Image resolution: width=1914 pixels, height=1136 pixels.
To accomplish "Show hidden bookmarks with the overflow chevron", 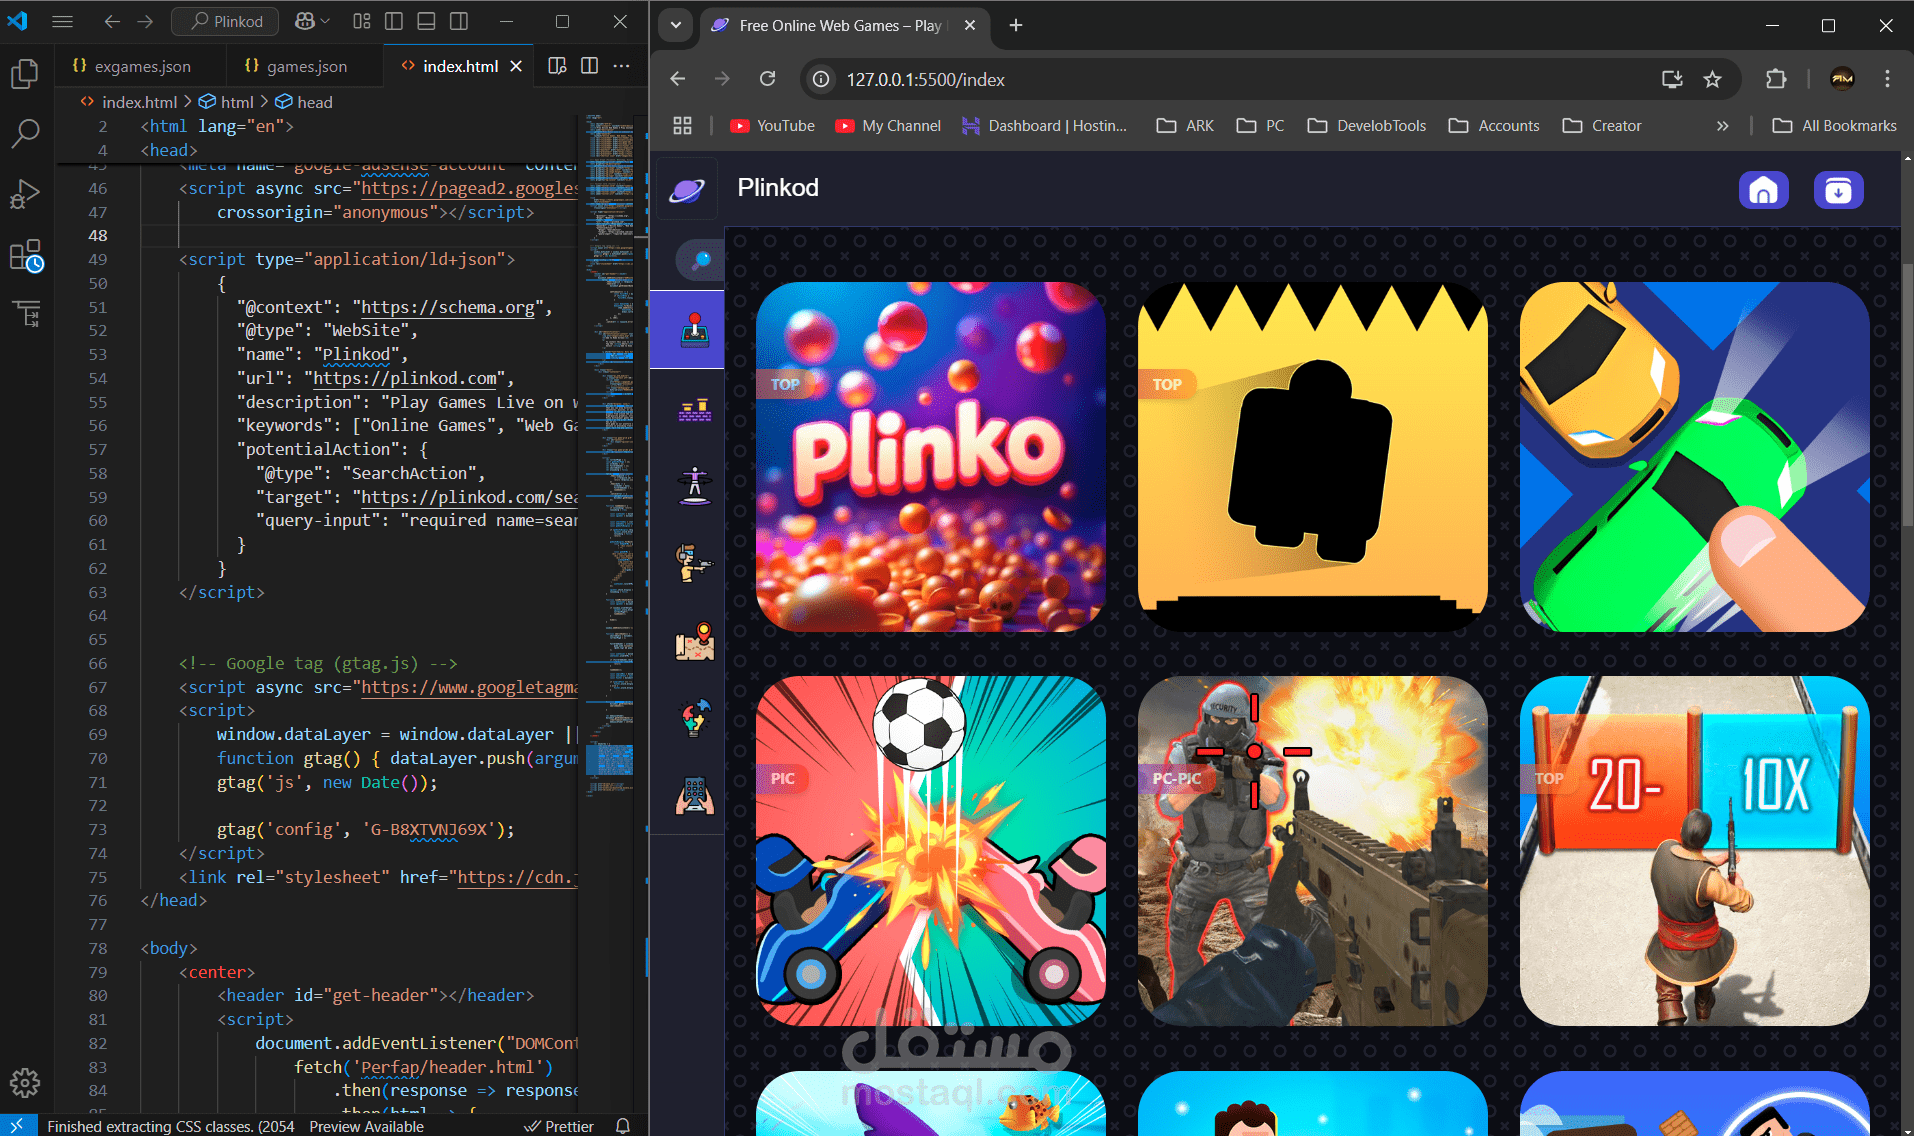I will [x=1722, y=126].
